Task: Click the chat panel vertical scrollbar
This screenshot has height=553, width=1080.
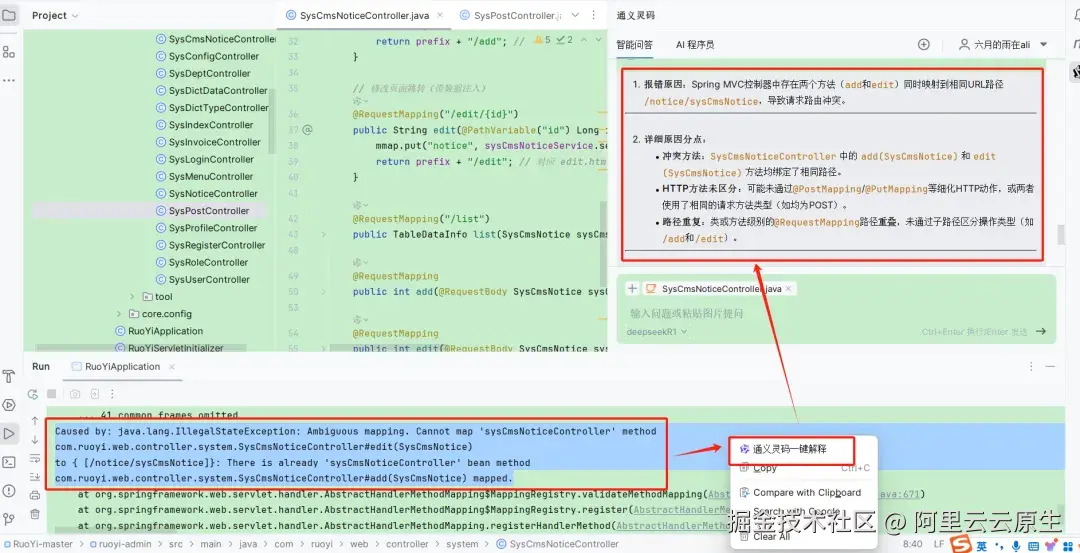Action: coord(1061,234)
